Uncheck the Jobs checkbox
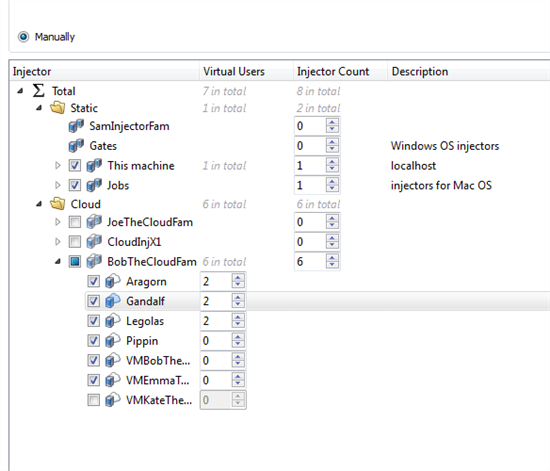 75,185
